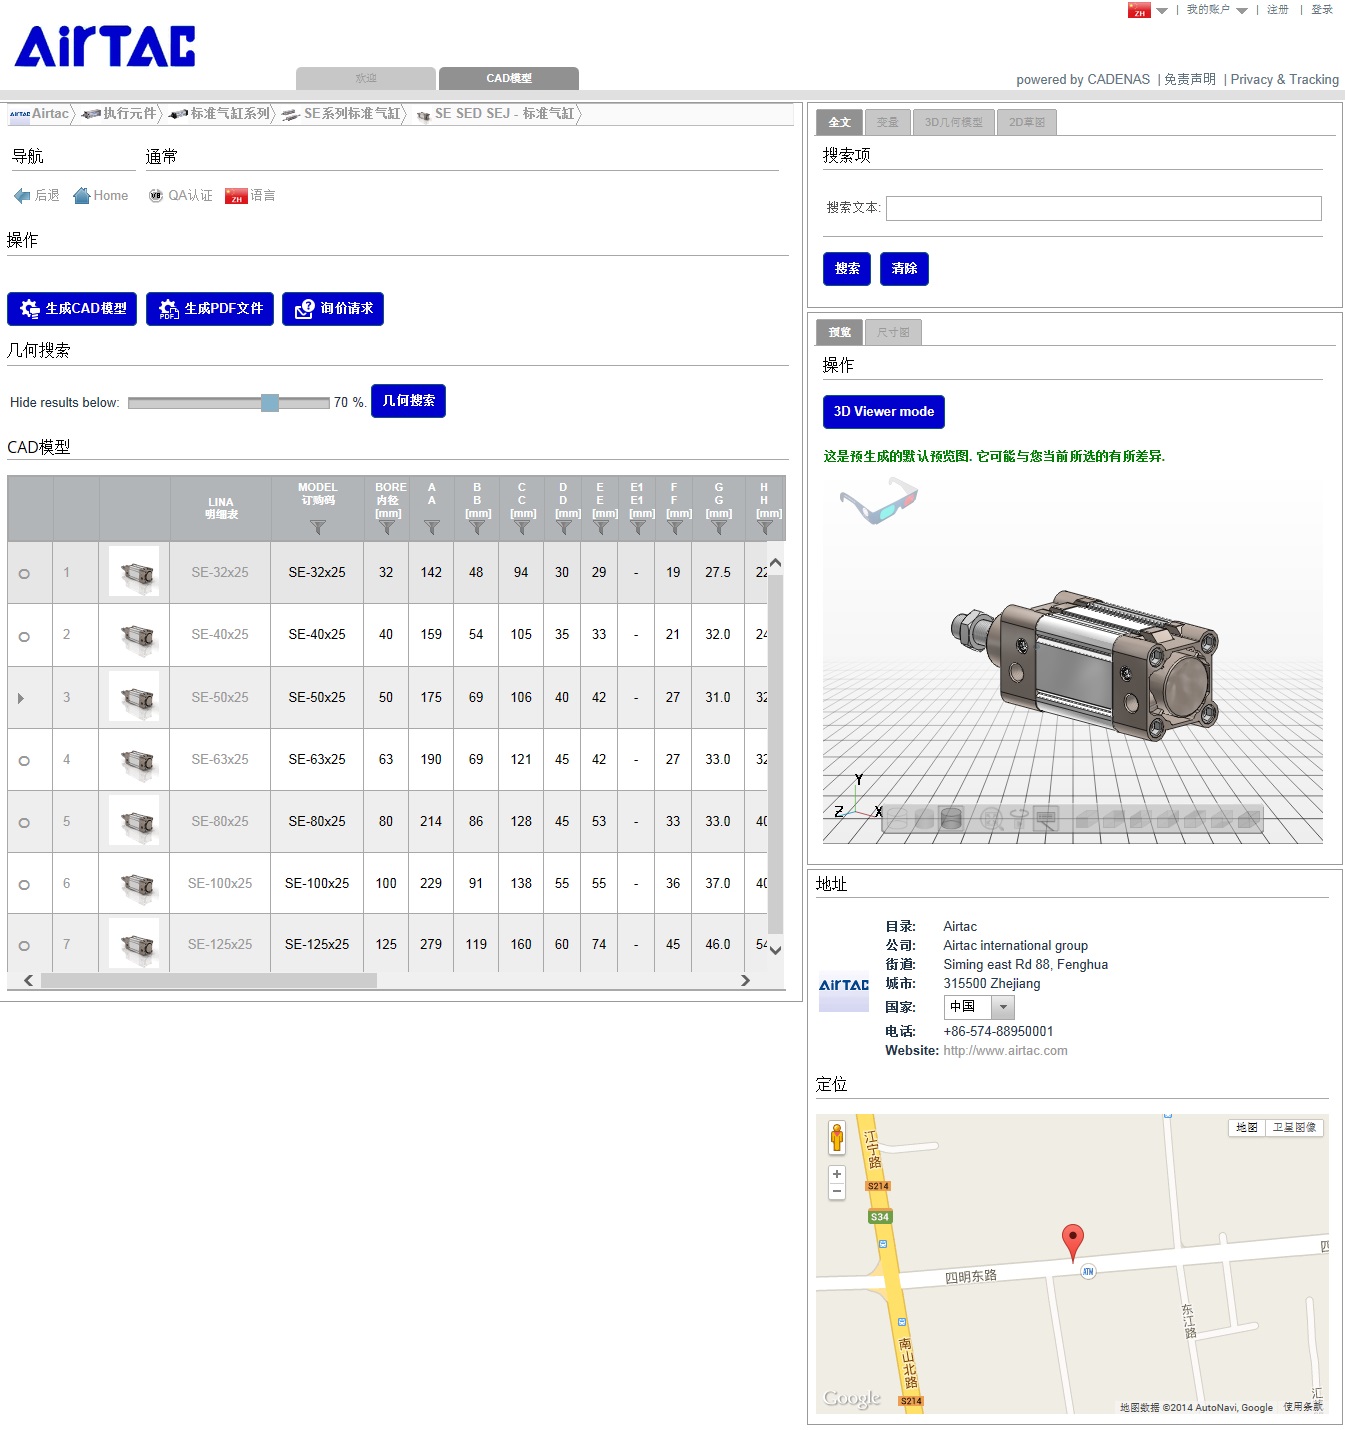Click the last view-cube orientation icon

(1249, 820)
